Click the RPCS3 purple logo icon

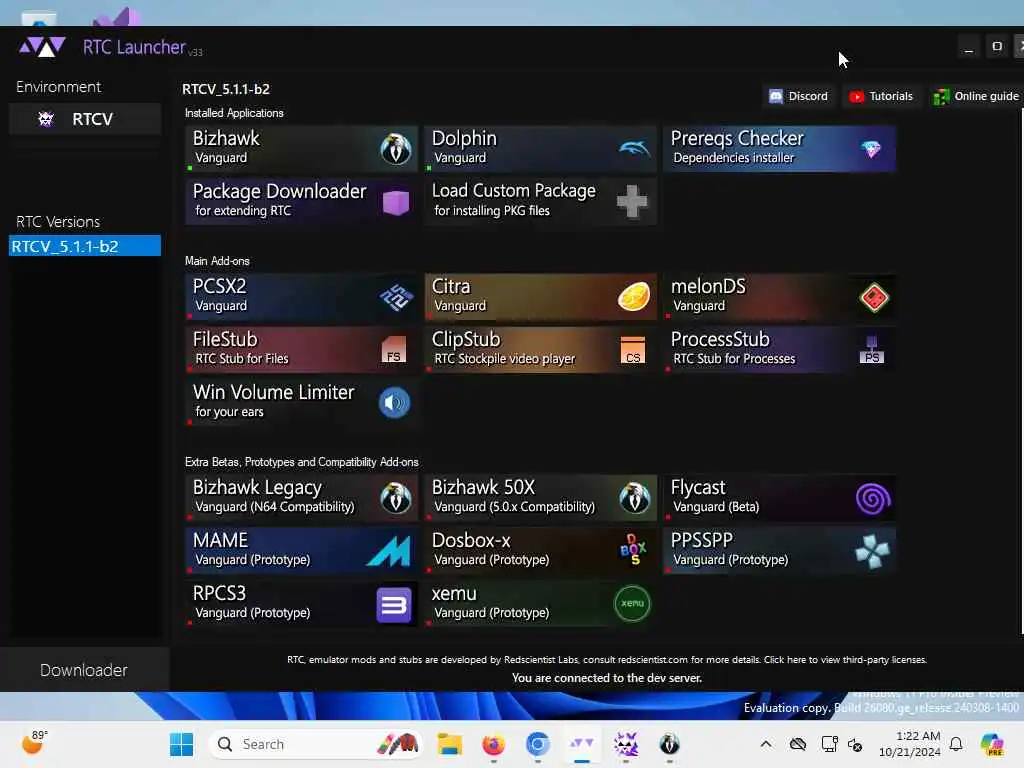coord(394,605)
